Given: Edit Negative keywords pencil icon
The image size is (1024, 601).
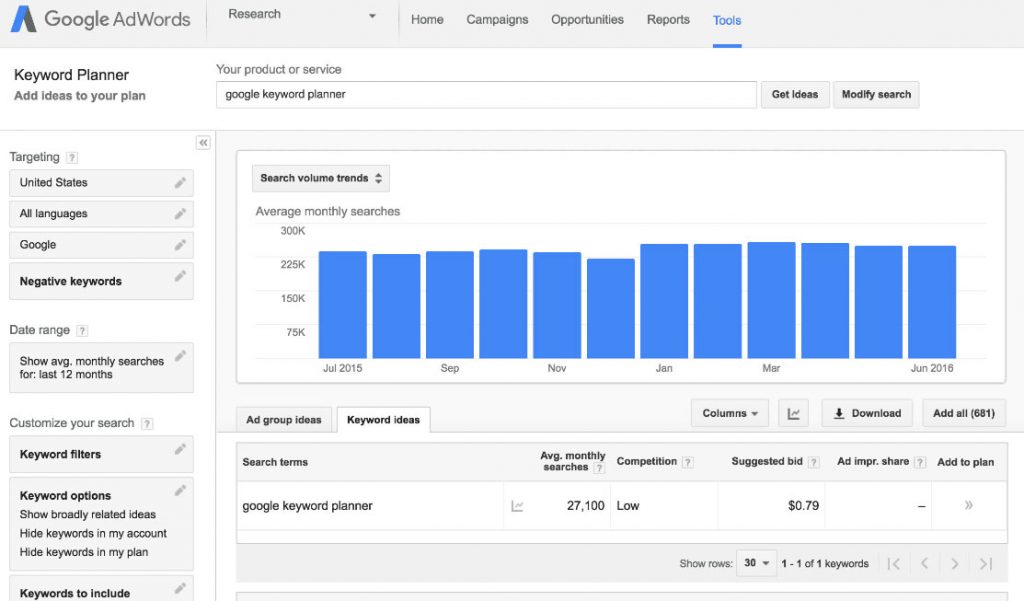Looking at the screenshot, I should [x=180, y=276].
